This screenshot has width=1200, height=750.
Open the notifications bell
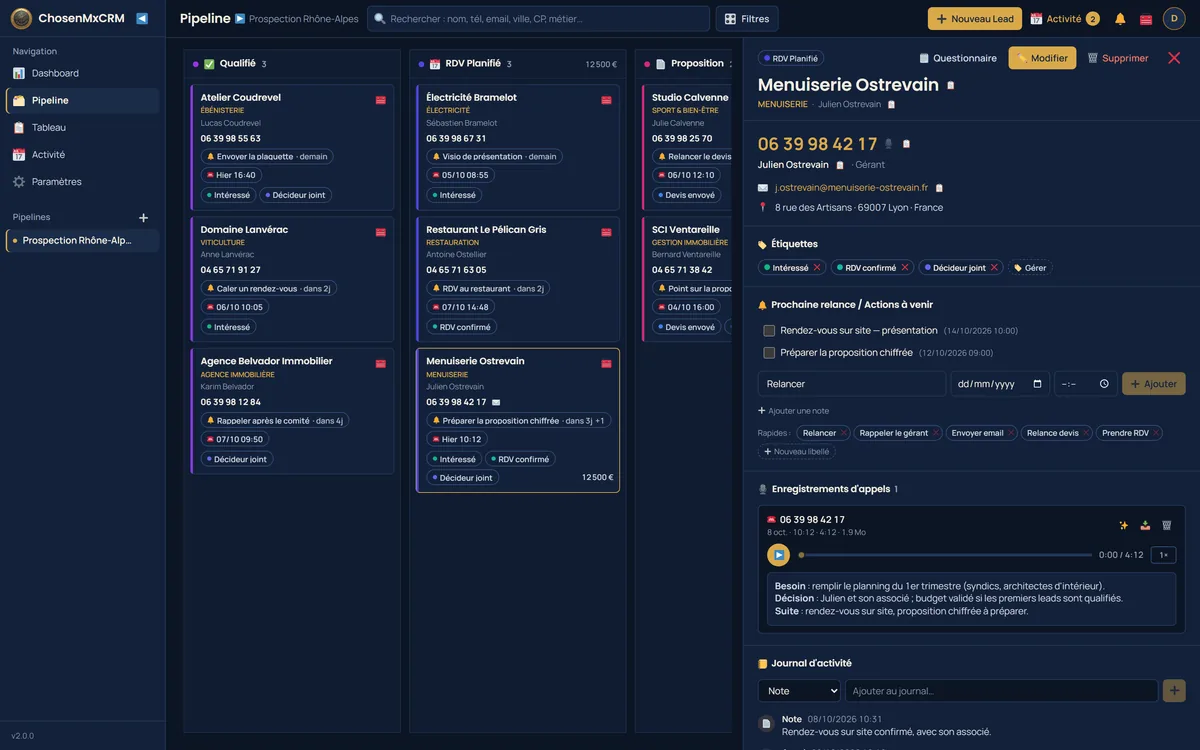click(1120, 19)
